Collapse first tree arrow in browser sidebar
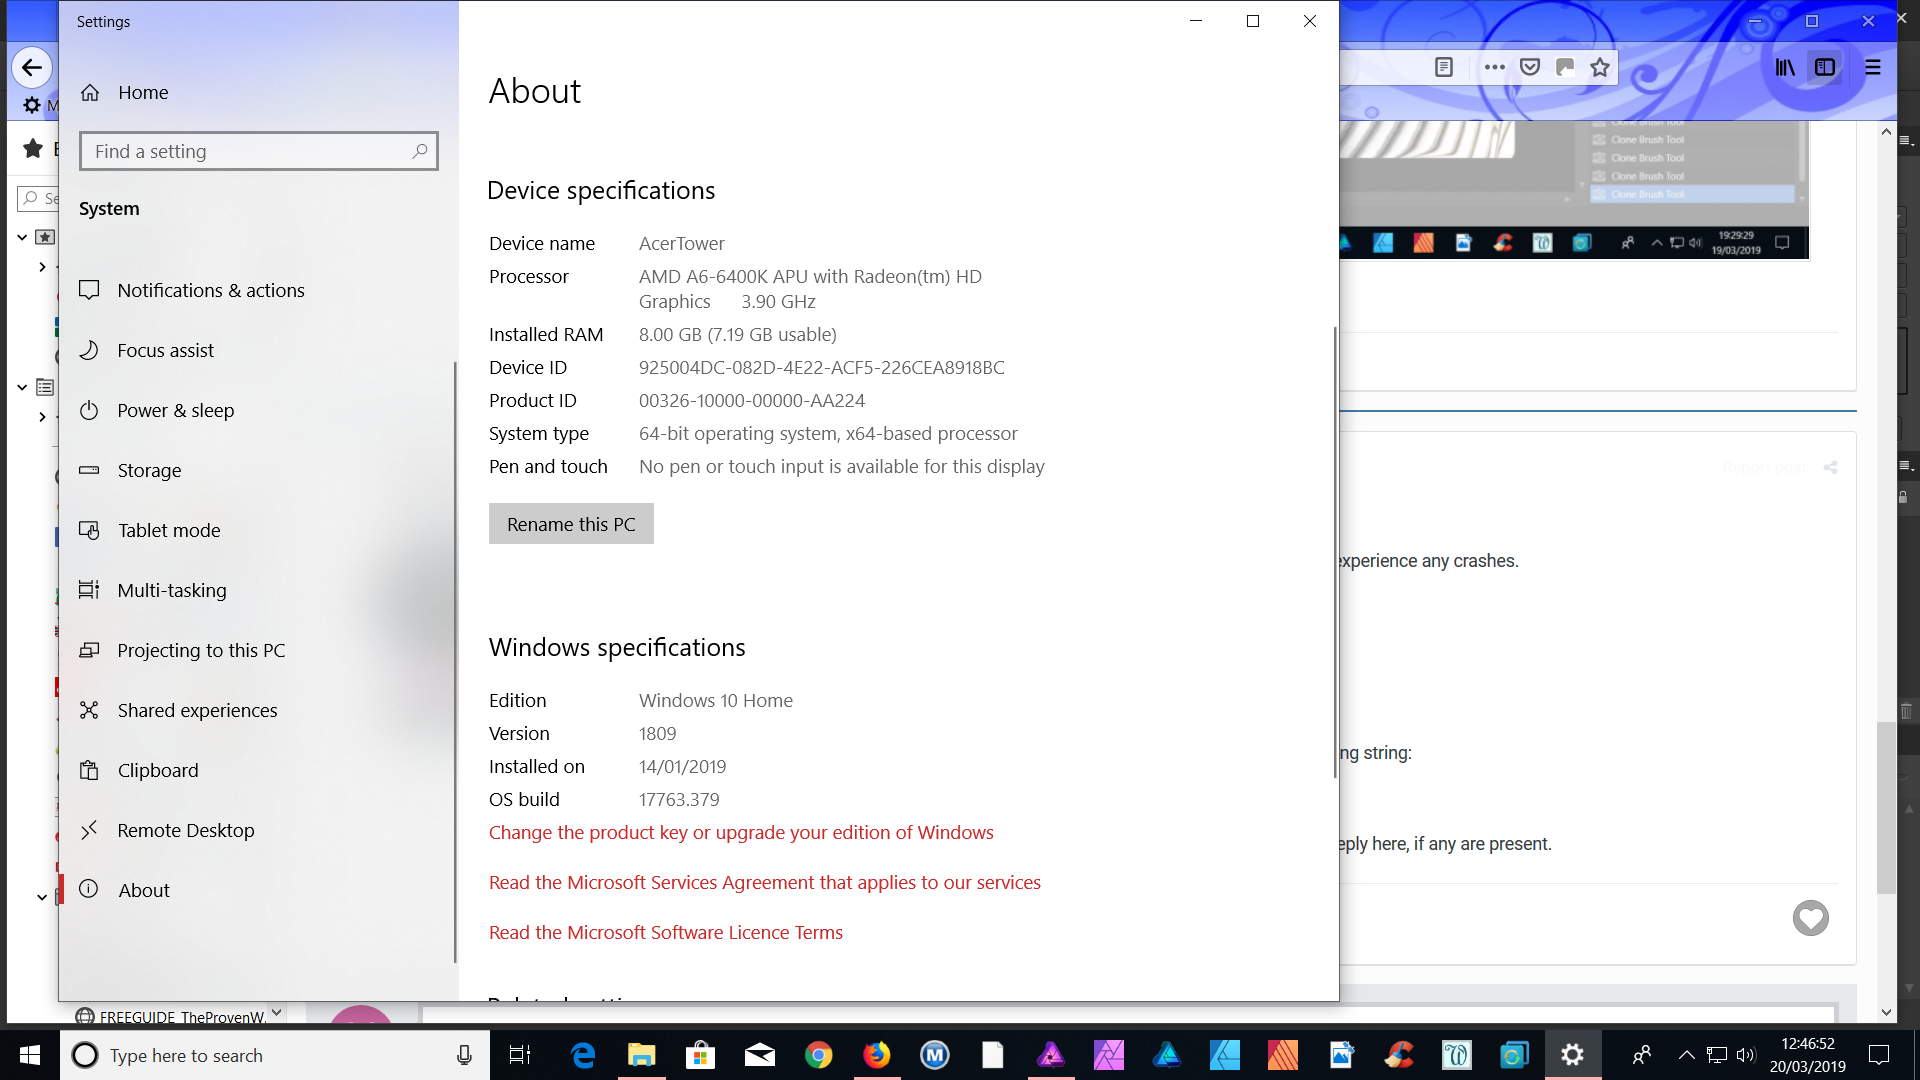 pos(22,237)
